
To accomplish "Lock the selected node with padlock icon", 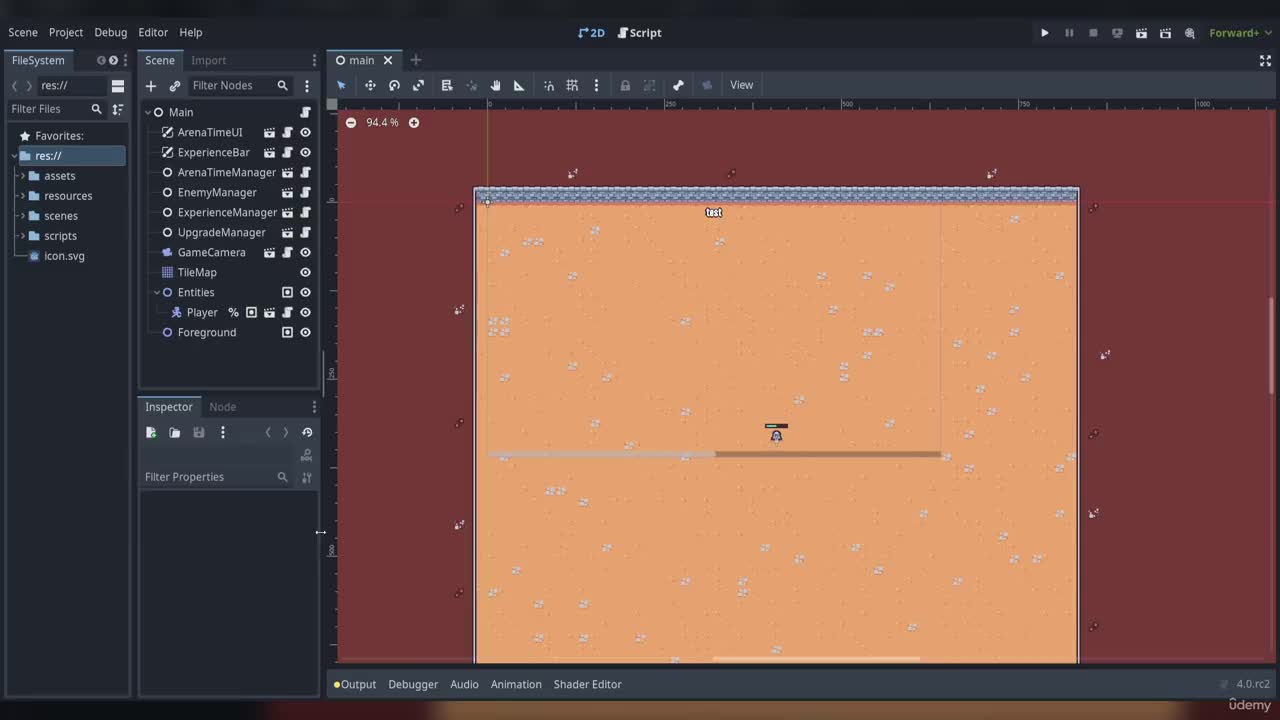I will point(625,85).
